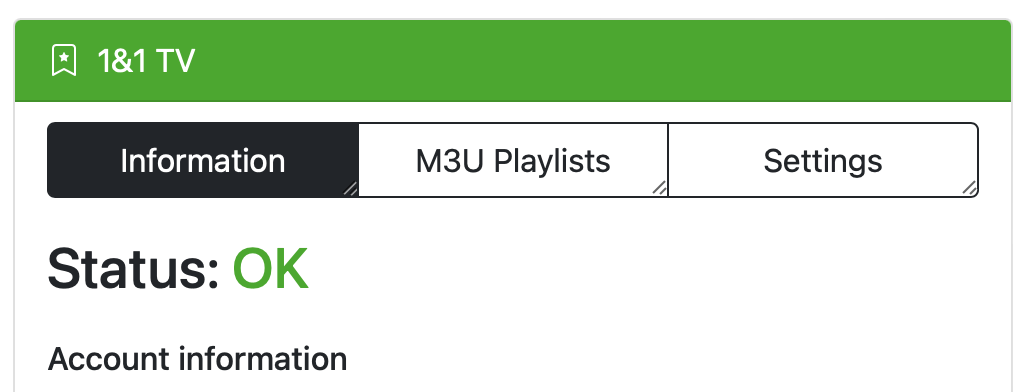Open the Settings tab
The width and height of the screenshot is (1022, 392).
tap(823, 160)
